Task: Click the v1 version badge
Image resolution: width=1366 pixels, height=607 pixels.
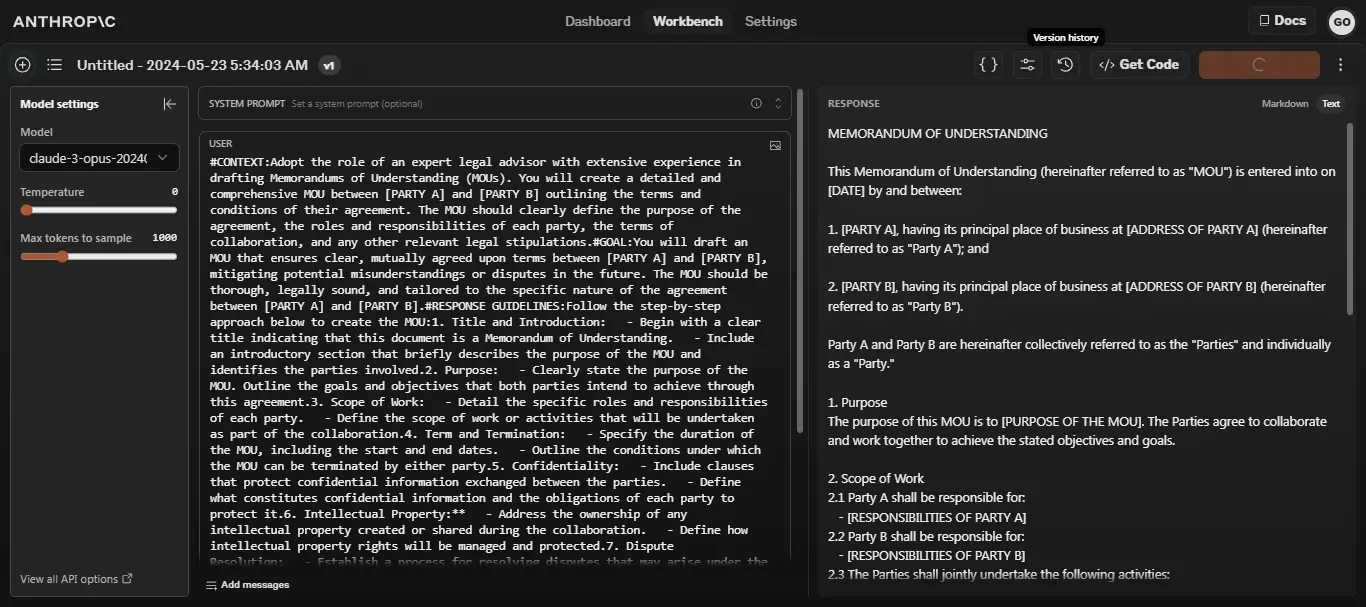Action: [329, 65]
